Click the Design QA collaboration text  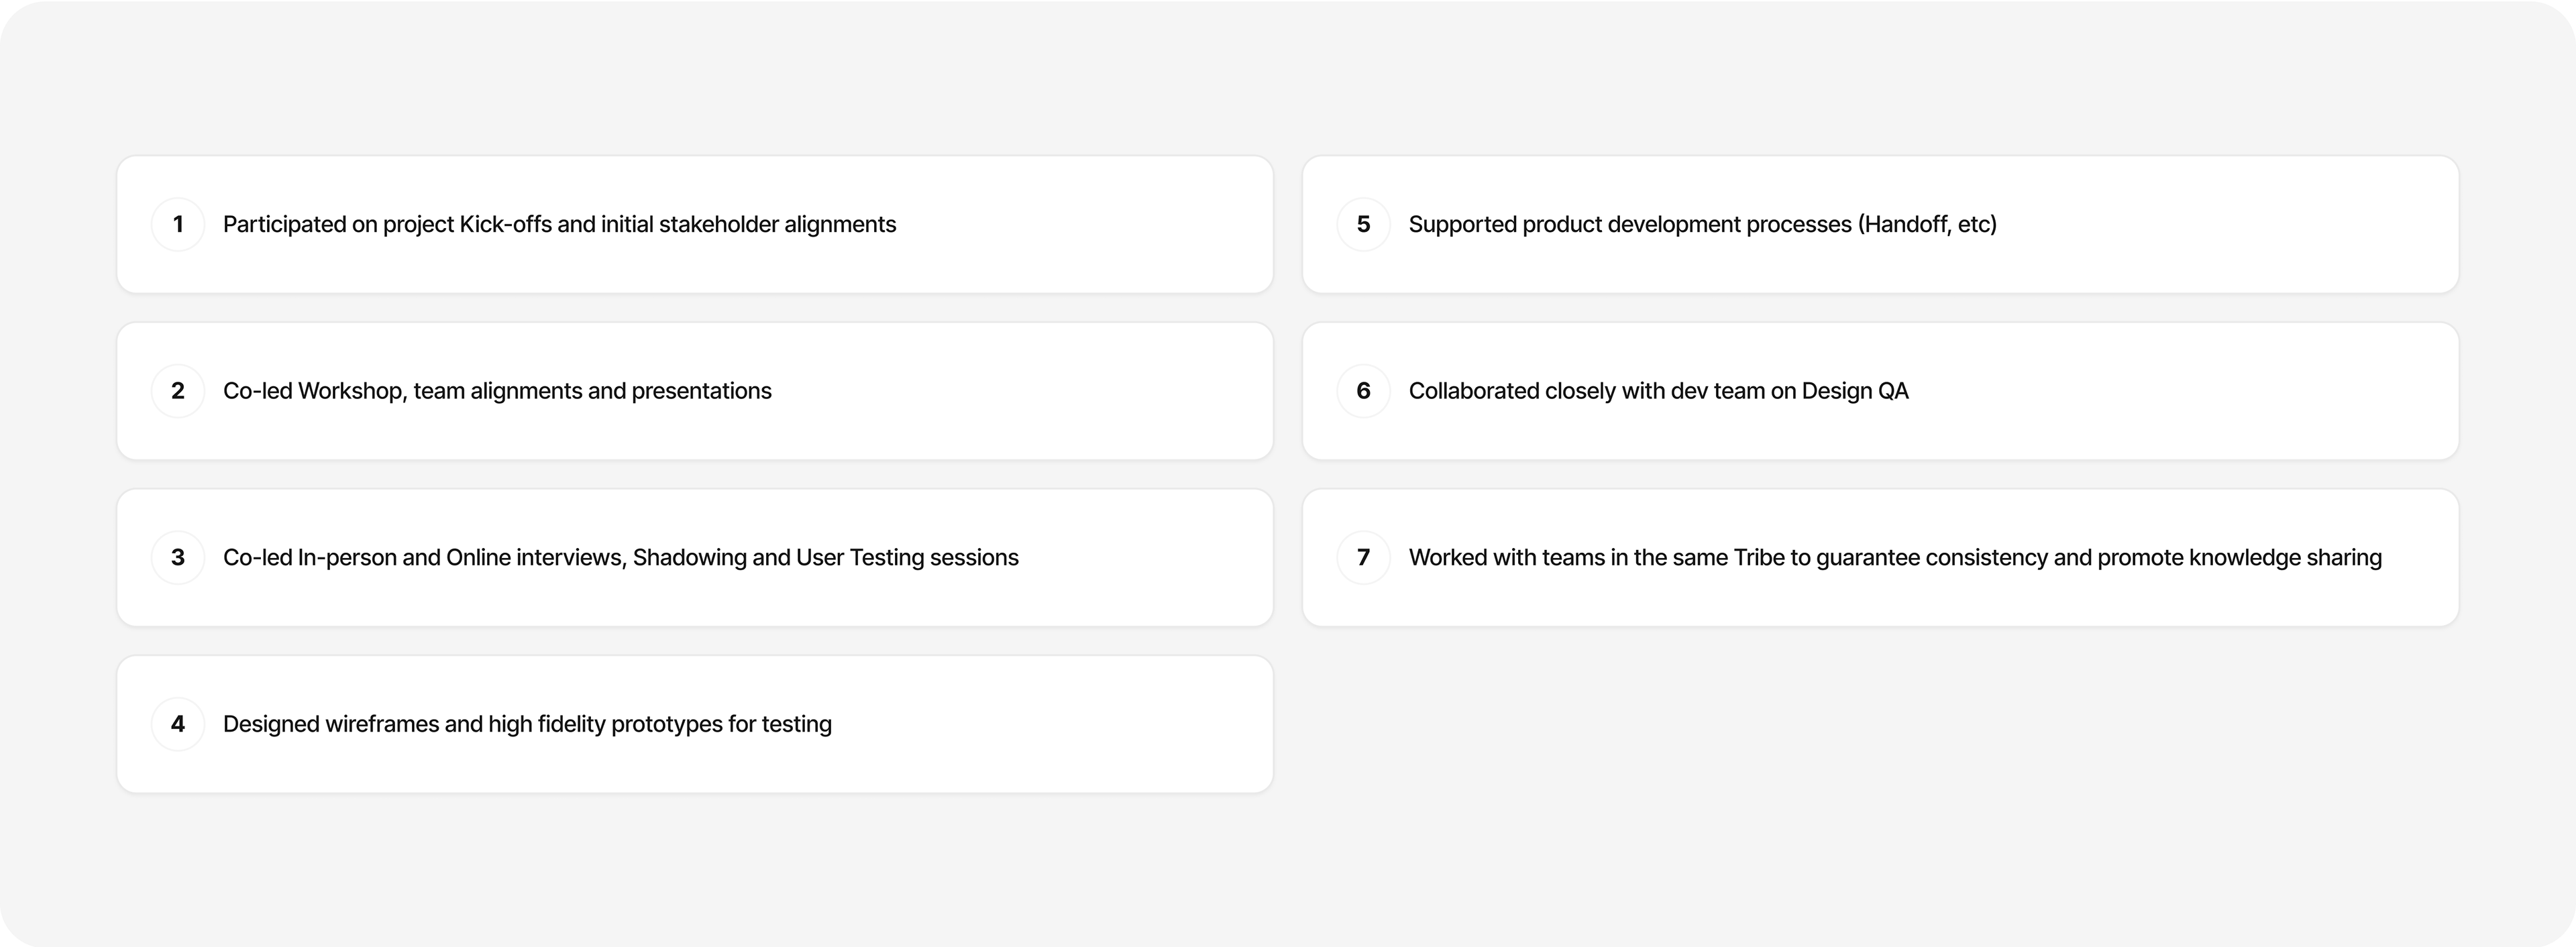pyautogui.click(x=1658, y=391)
